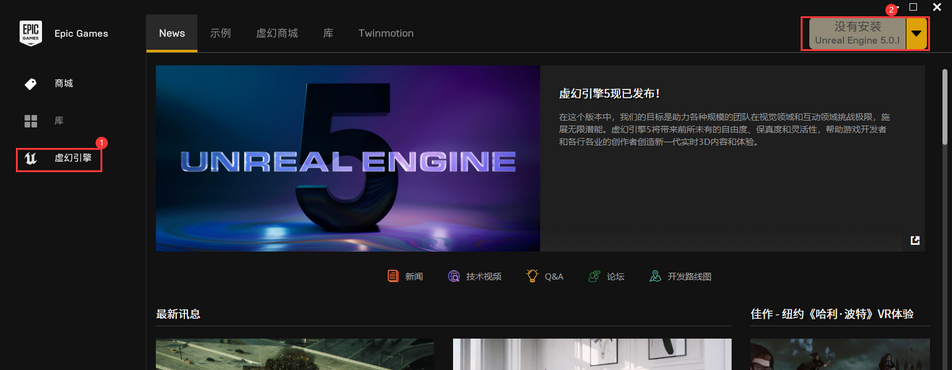Expand the yellow engine version dropdown arrow
The image size is (952, 370).
[916, 33]
